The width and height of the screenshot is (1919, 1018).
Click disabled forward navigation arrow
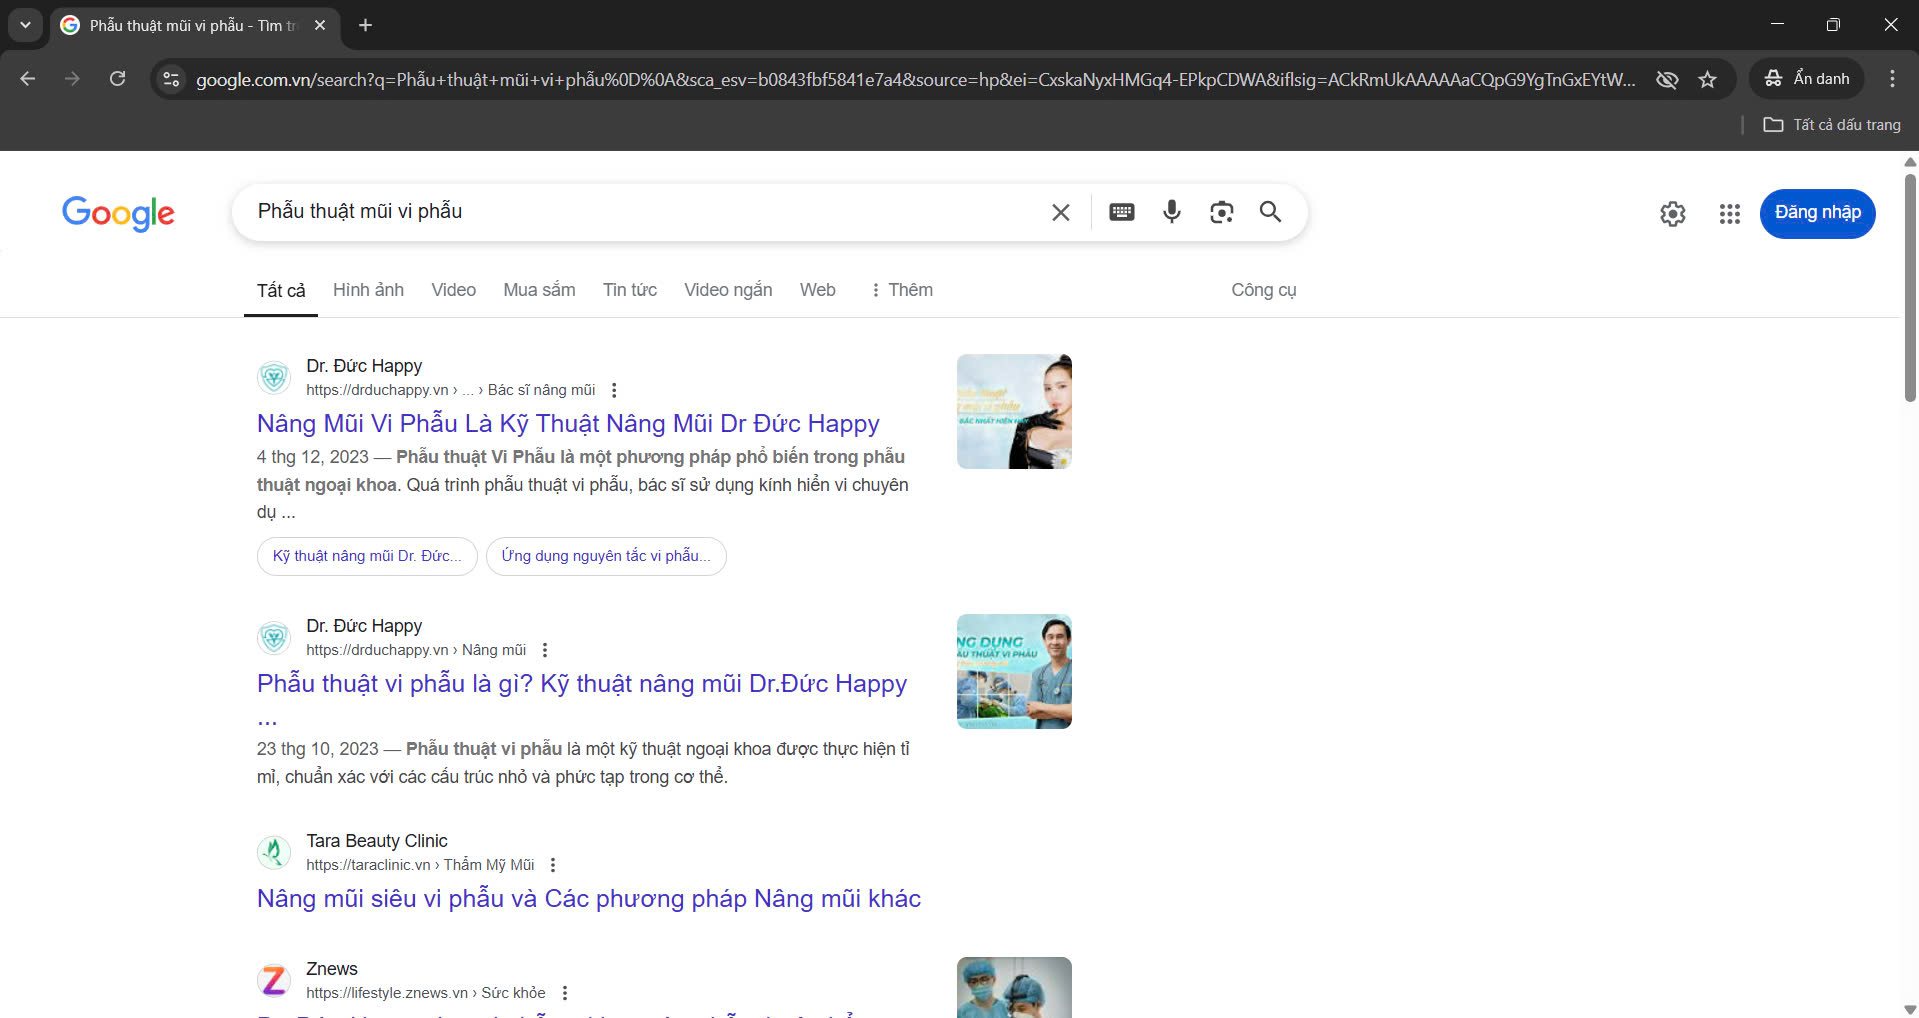coord(72,79)
